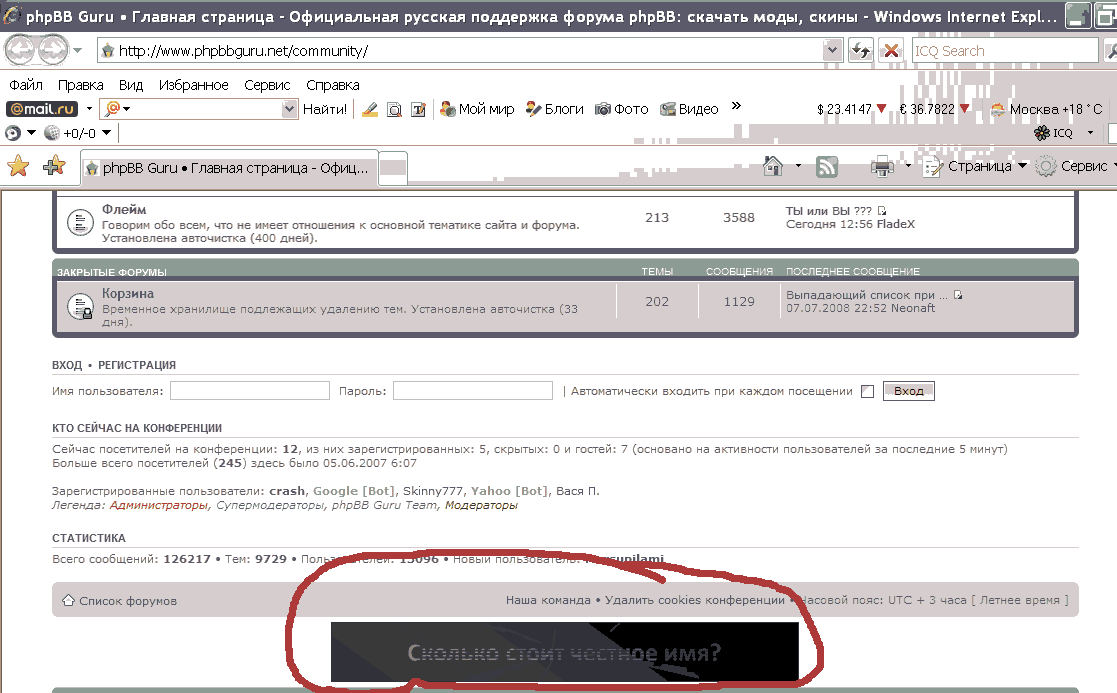This screenshot has height=693, width=1117.
Task: Expand the address bar dropdown
Action: (x=832, y=50)
